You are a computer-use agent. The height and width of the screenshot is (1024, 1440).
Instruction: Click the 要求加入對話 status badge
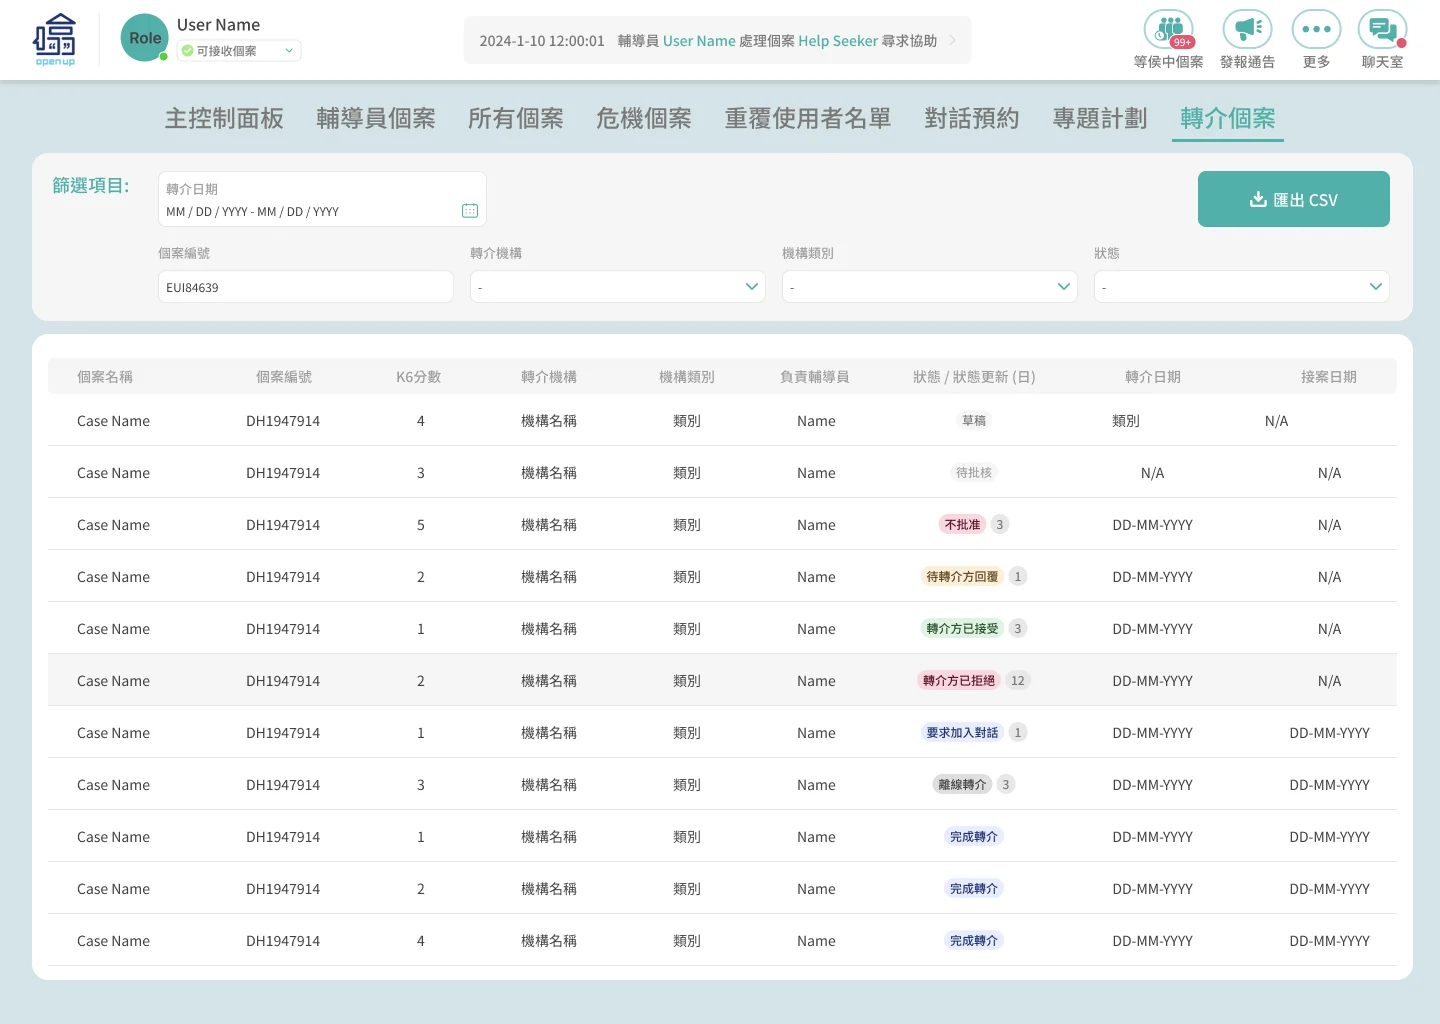[962, 733]
